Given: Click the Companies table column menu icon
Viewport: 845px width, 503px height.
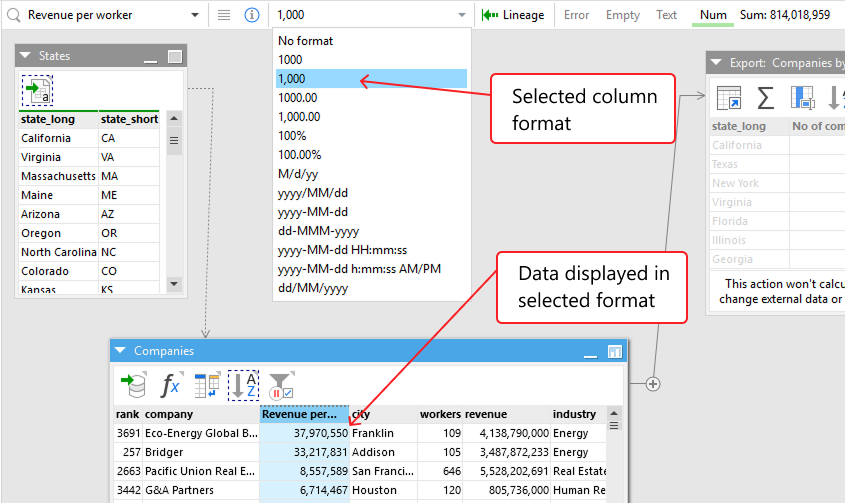Looking at the screenshot, I should click(x=614, y=426).
